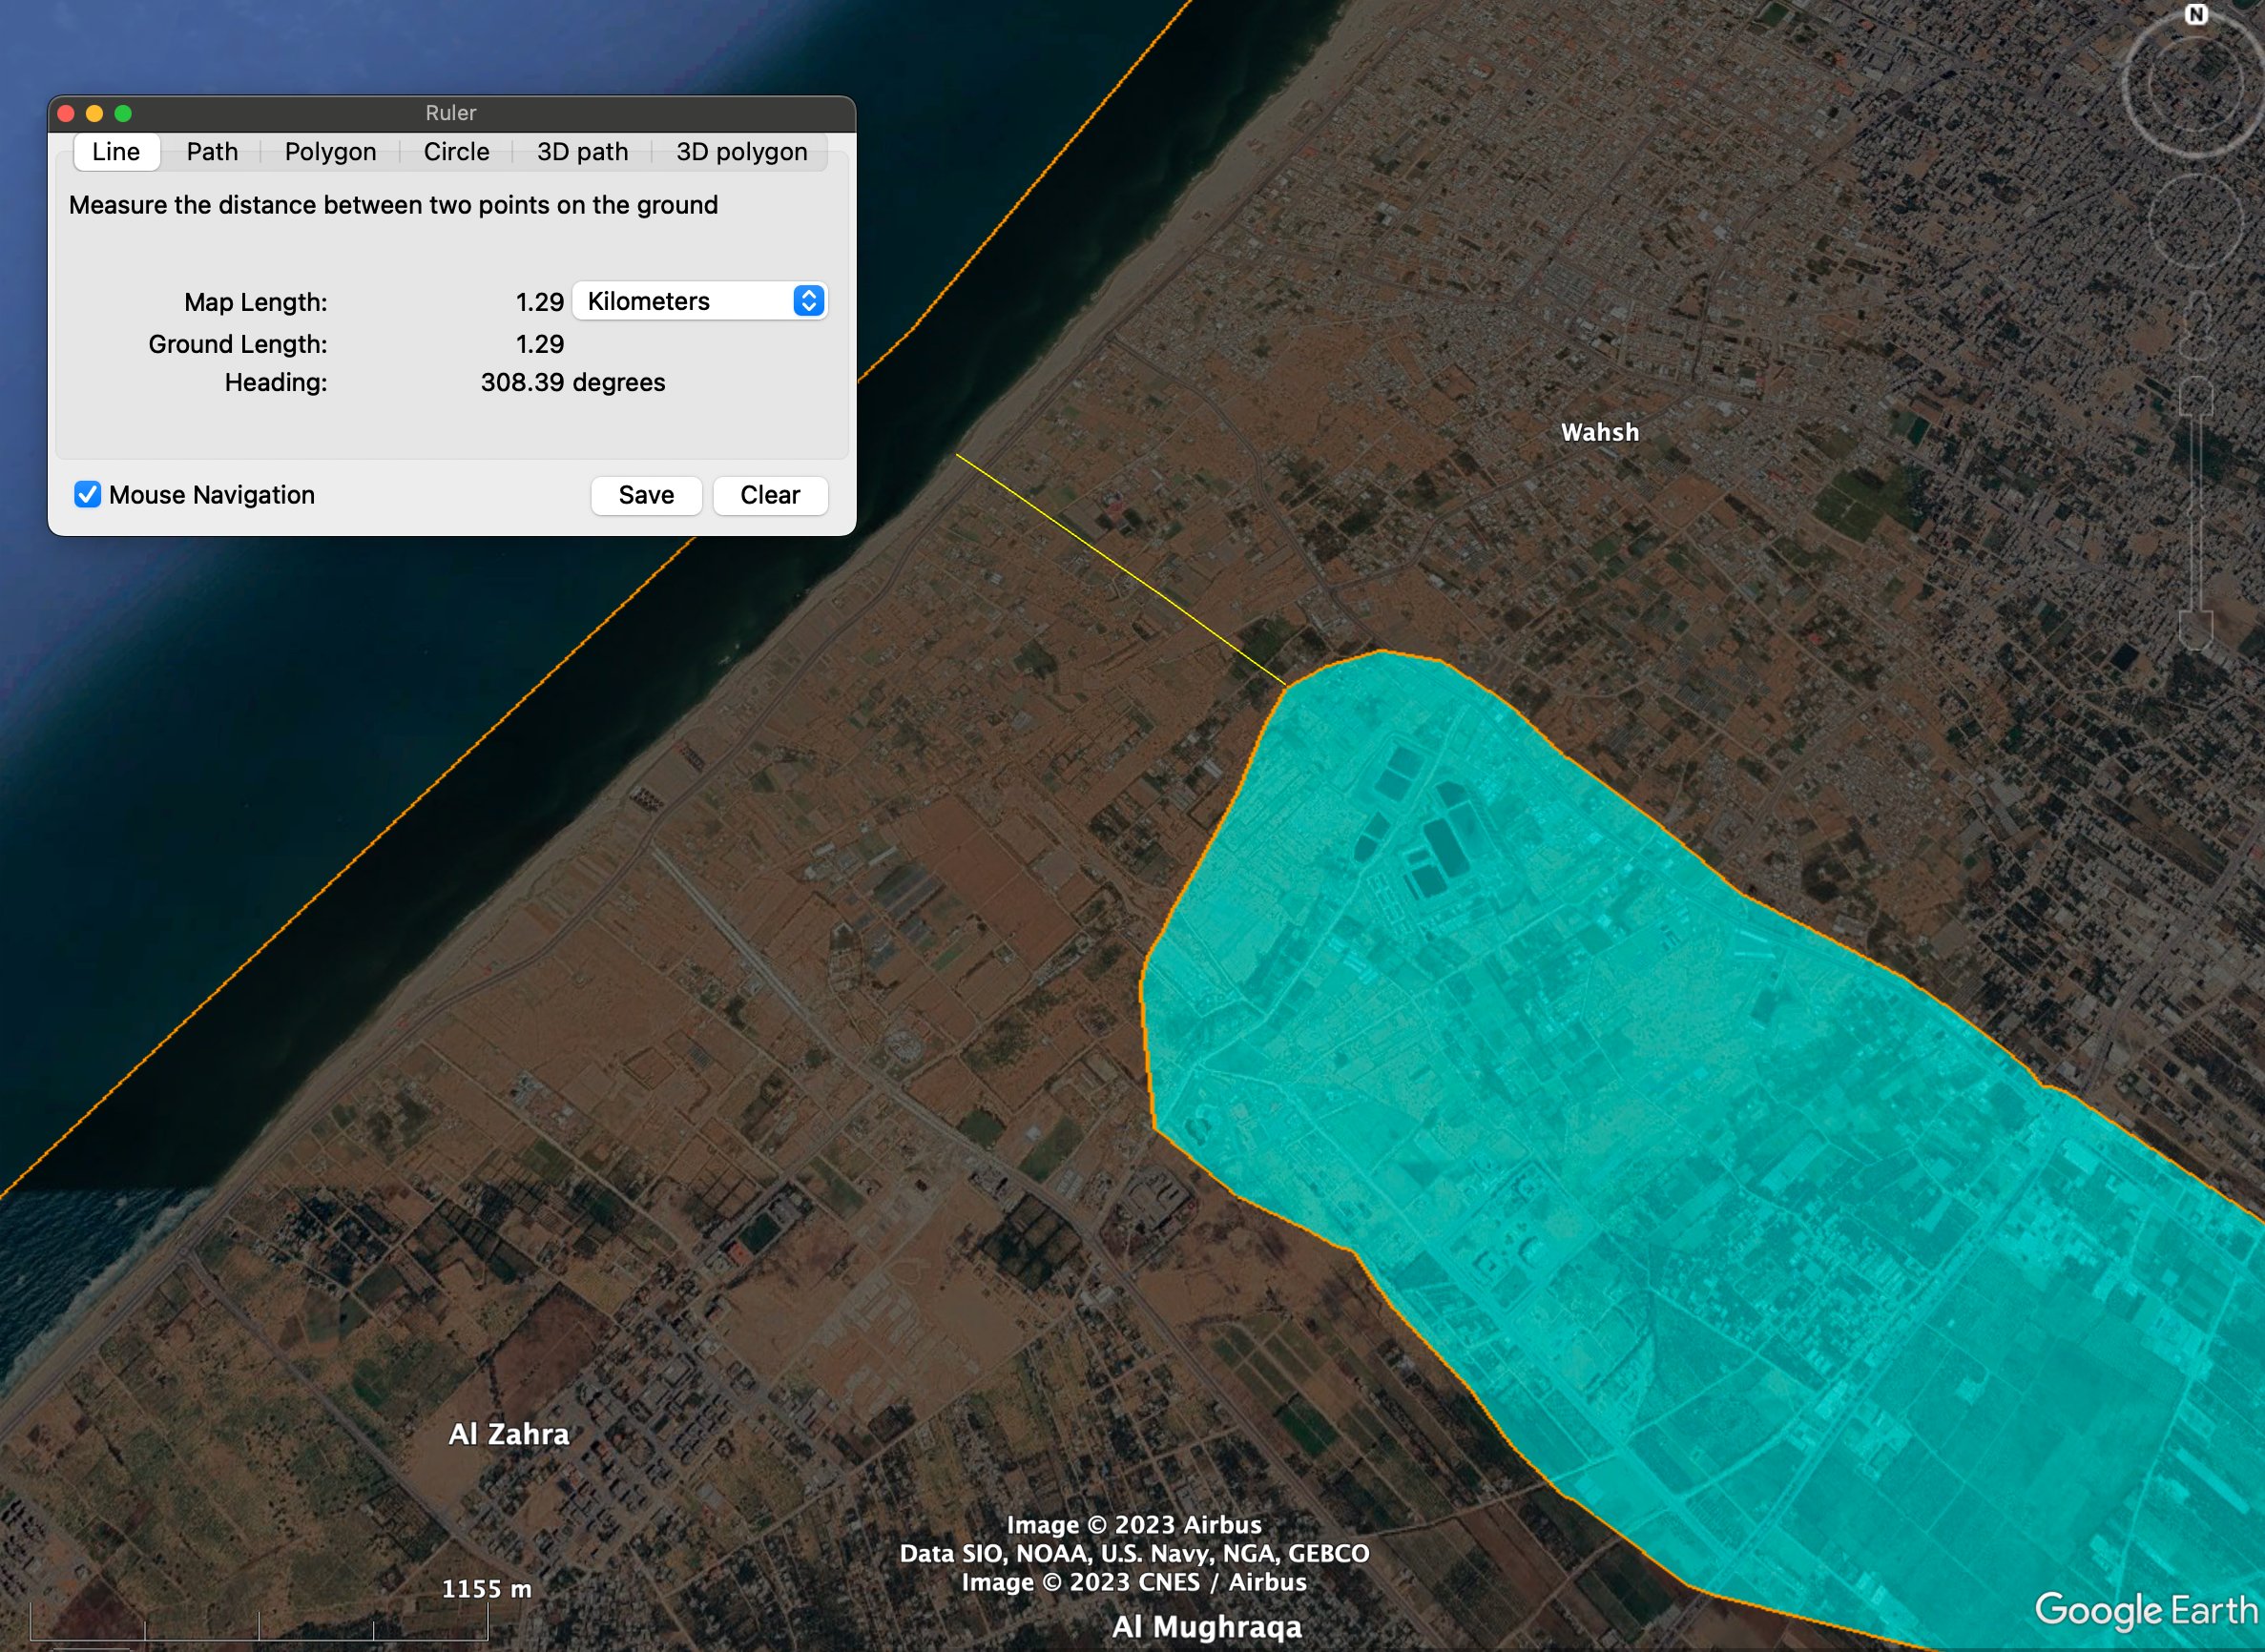Click the Street View pegman icon
Image resolution: width=2265 pixels, height=1652 pixels.
click(x=2196, y=327)
